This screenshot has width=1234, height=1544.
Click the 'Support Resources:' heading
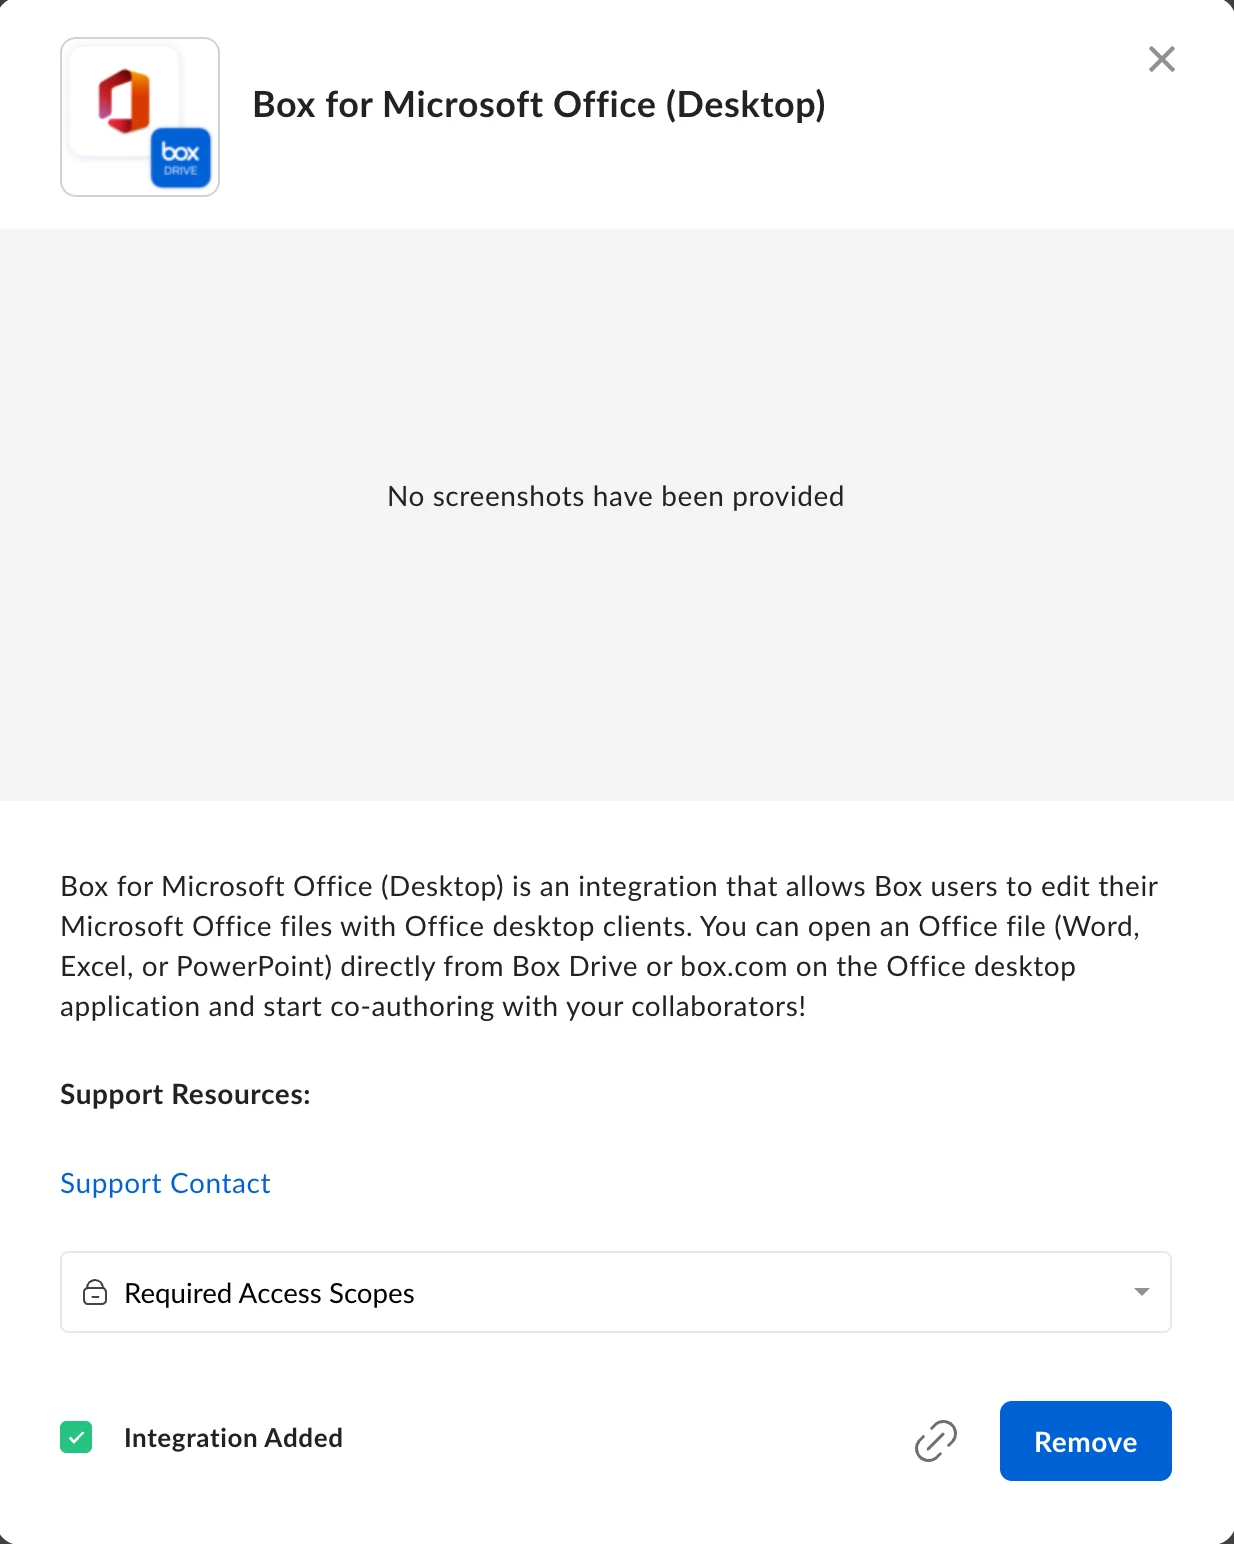(x=185, y=1094)
